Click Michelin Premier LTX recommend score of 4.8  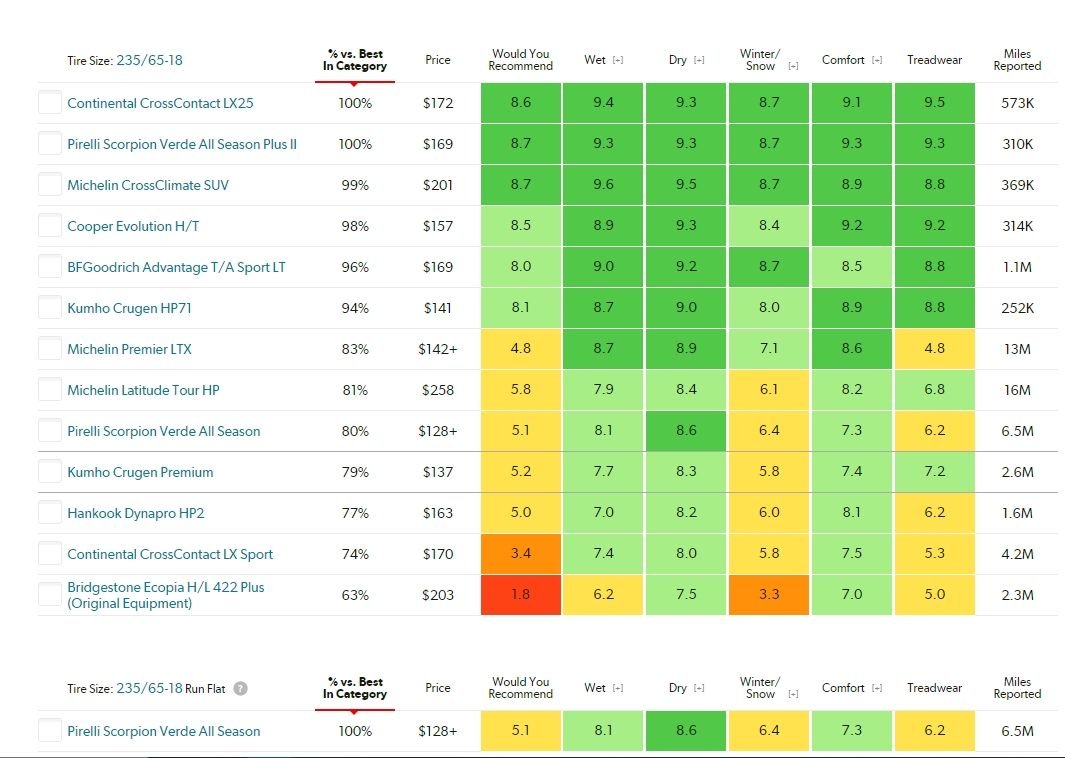click(x=520, y=348)
